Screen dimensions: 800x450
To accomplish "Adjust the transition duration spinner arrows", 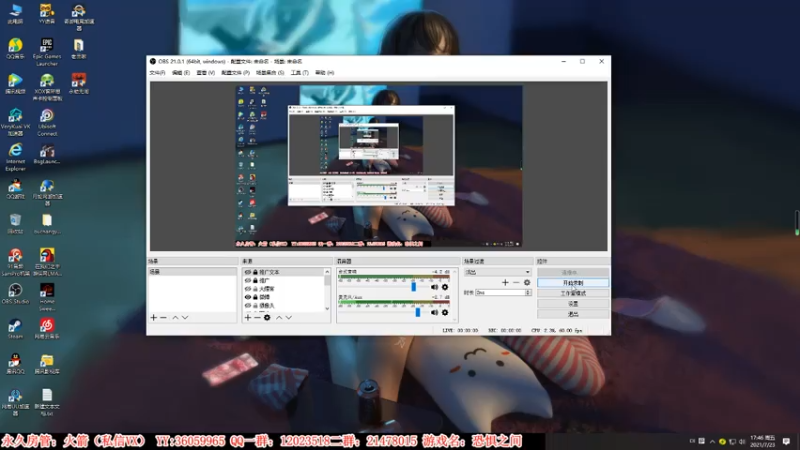I will pos(528,293).
